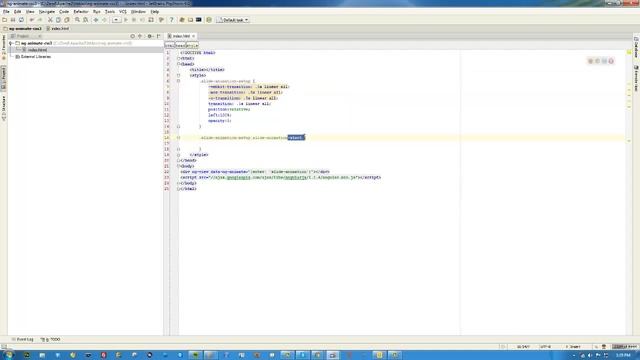640x360 pixels.
Task: Click the Redo toolbar icon
Action: click(x=40, y=20)
